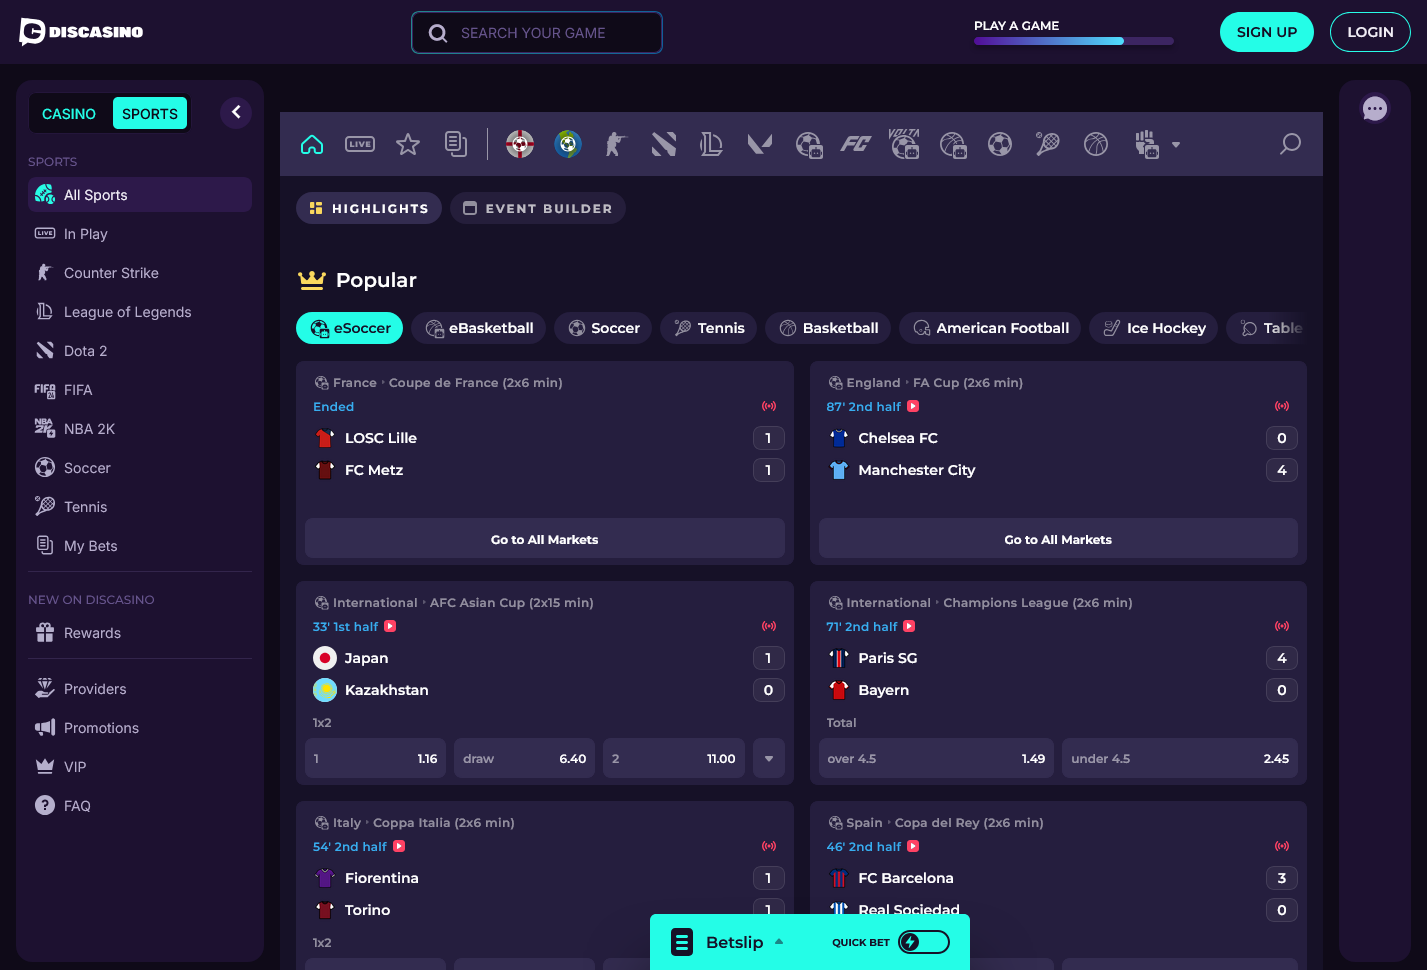Select the basketball icon in toolbar
The image size is (1427, 970).
pyautogui.click(x=1096, y=144)
